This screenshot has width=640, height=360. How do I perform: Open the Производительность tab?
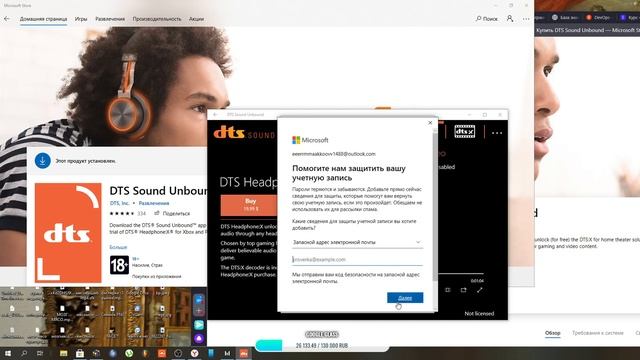[157, 19]
